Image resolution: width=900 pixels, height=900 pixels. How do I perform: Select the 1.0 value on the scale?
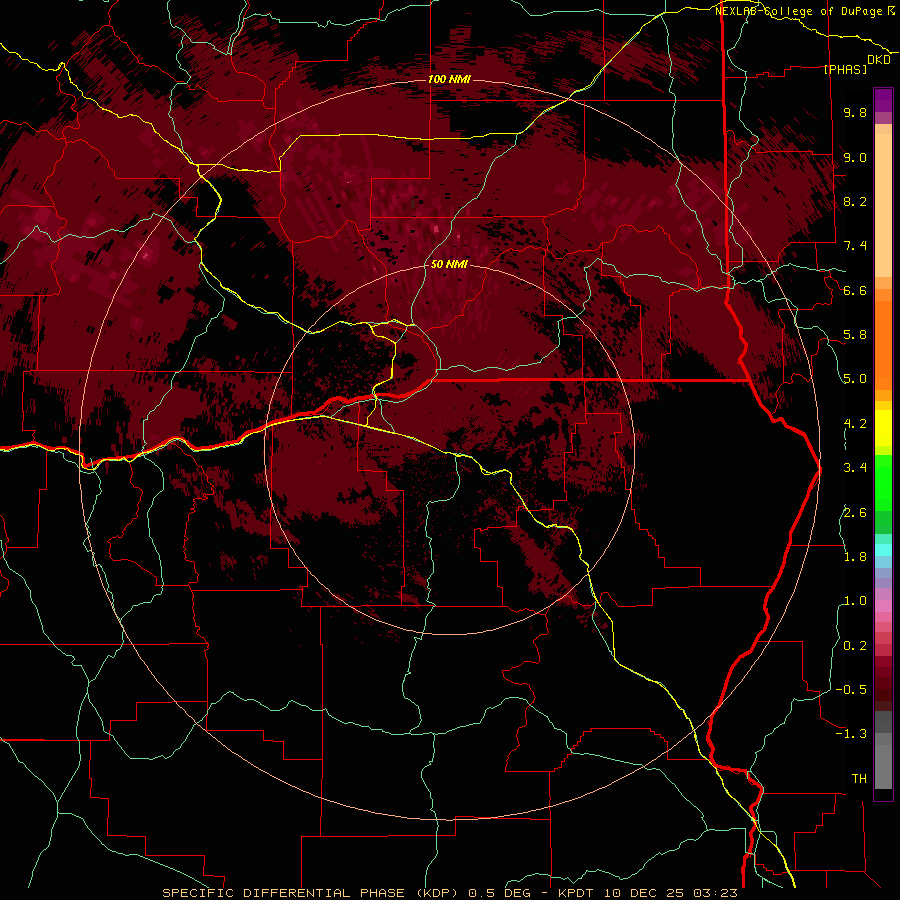point(855,601)
